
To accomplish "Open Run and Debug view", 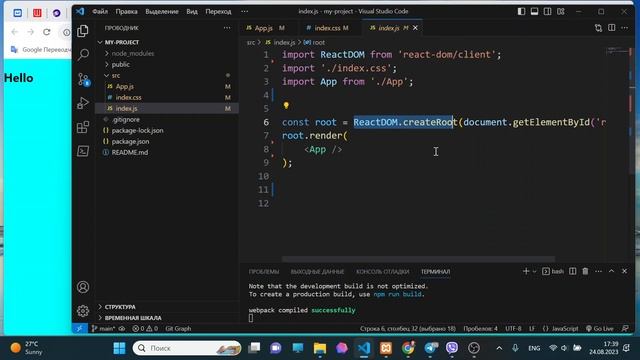I will pos(83,103).
